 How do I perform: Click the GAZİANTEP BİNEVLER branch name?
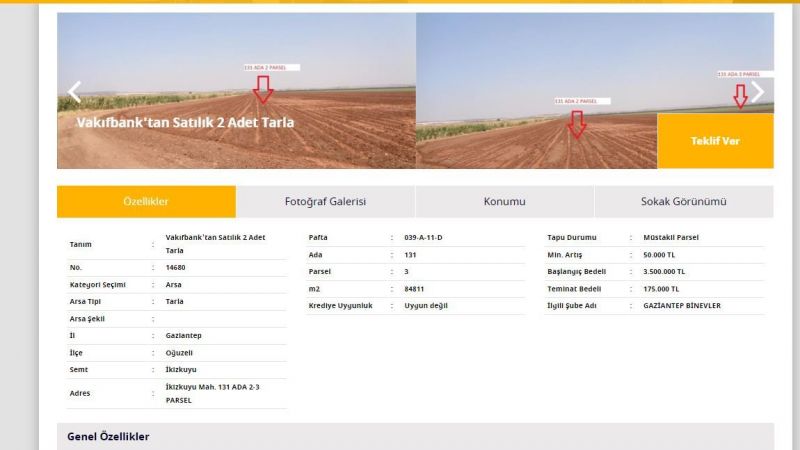(681, 305)
